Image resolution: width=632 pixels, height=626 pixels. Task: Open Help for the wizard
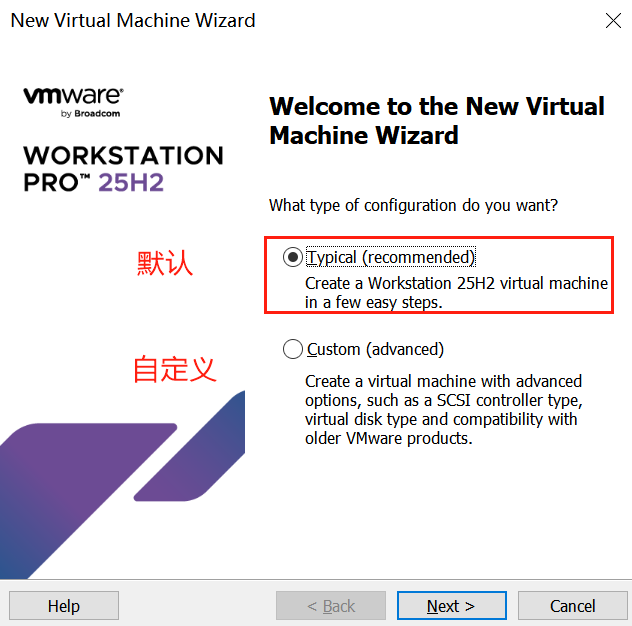coord(64,605)
